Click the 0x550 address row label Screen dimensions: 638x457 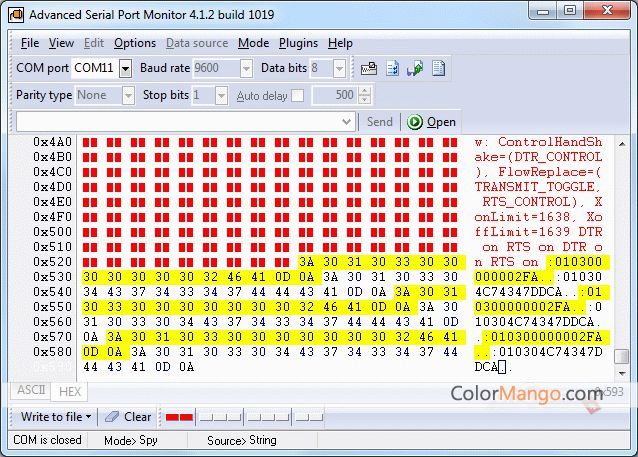52,307
